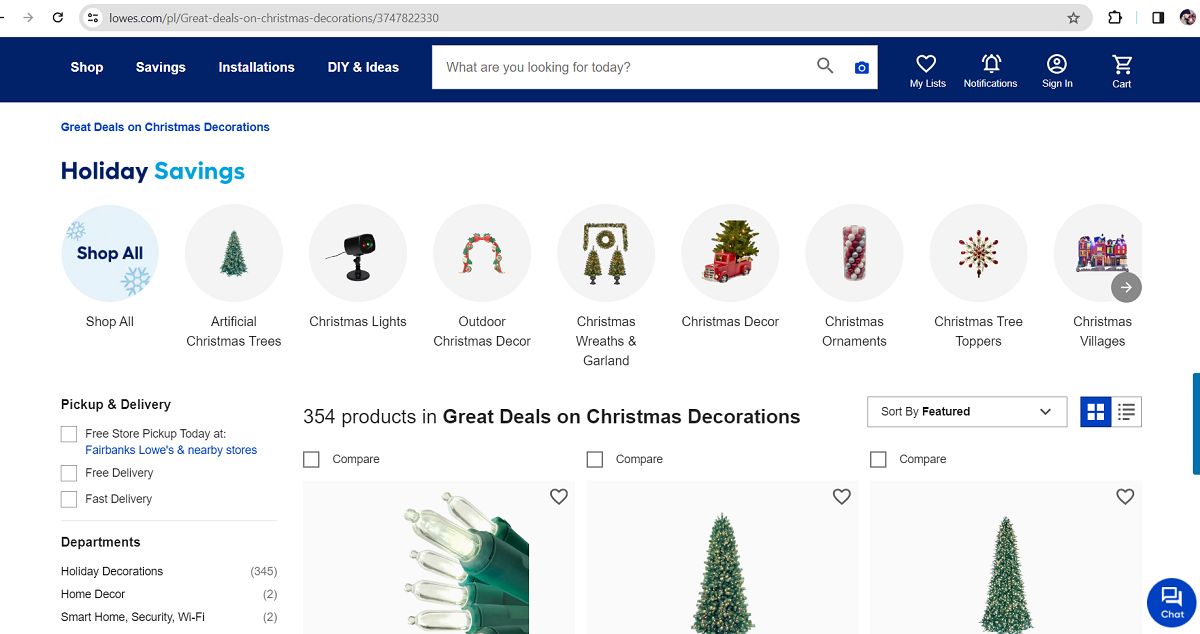Click the carousel's next arrow

(x=1126, y=287)
